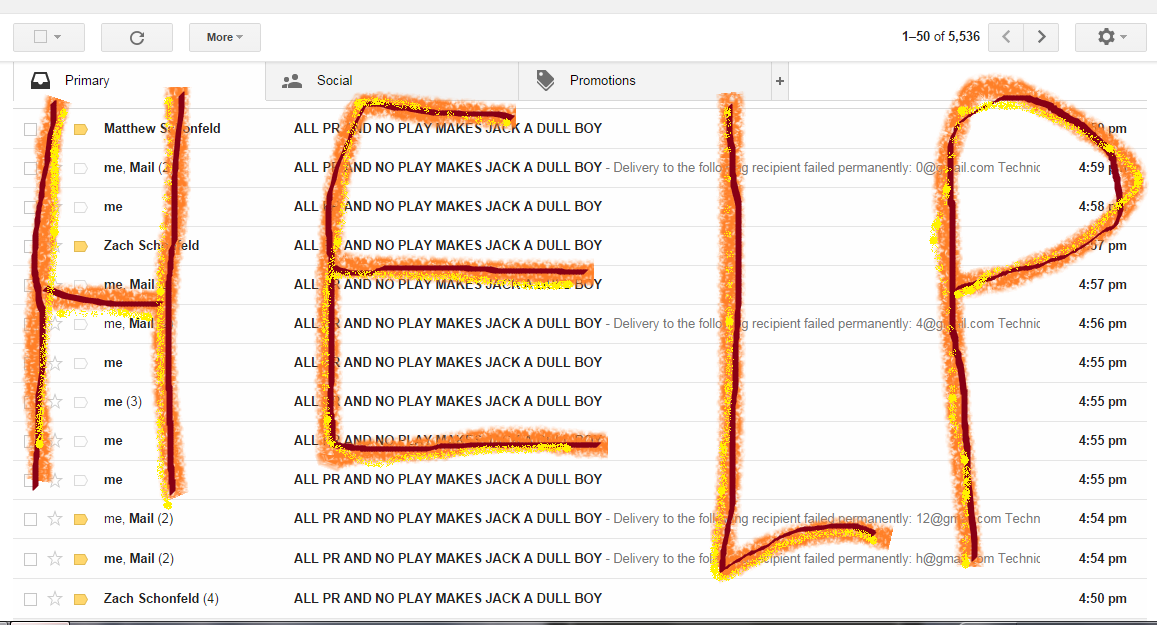Expand the settings gear menu
Image resolution: width=1157 pixels, height=625 pixels.
pyautogui.click(x=1110, y=37)
